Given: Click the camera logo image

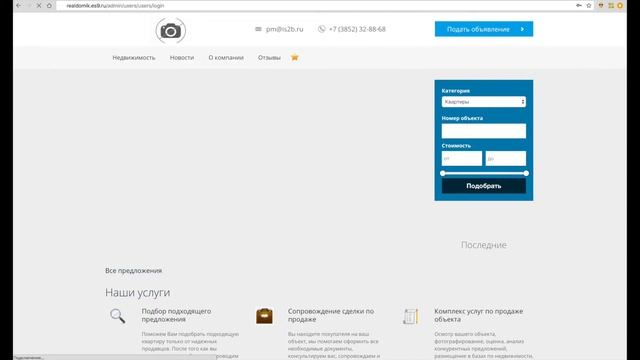Looking at the screenshot, I should 171,31.
